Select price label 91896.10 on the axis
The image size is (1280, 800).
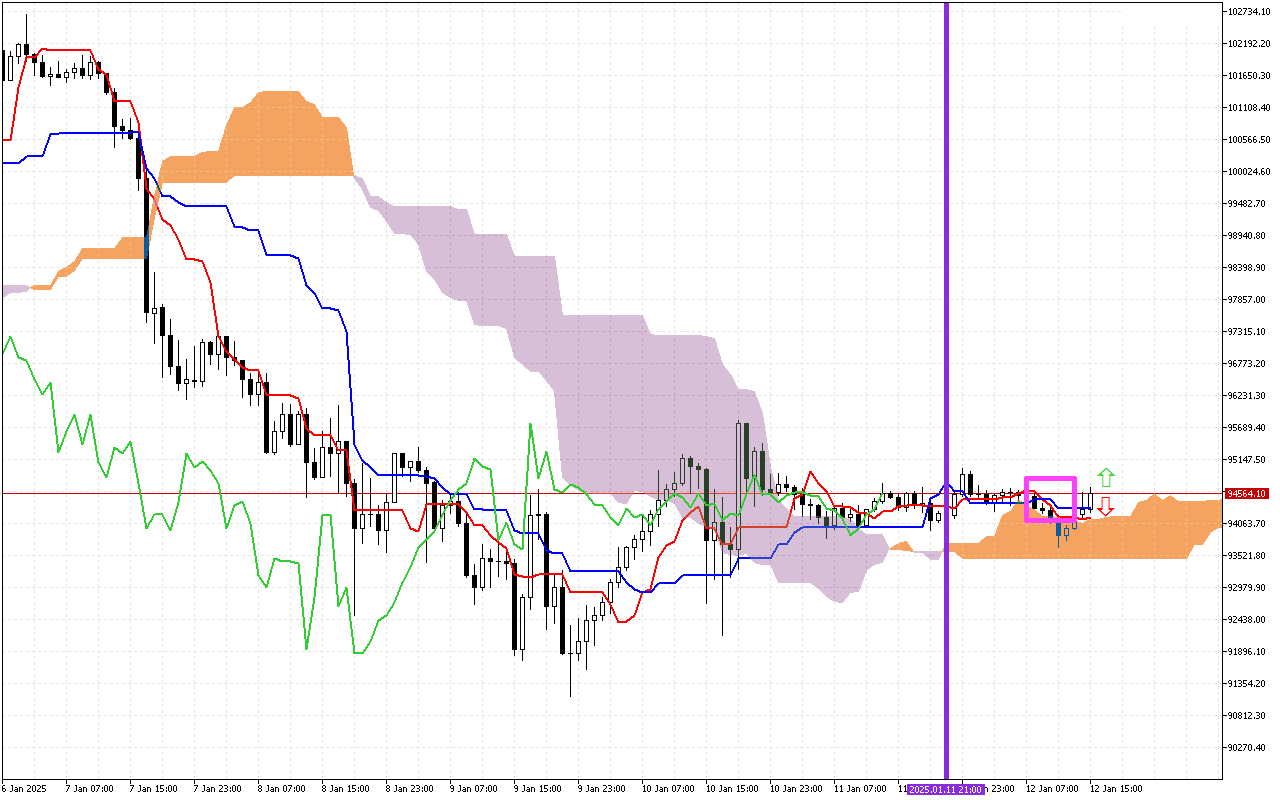click(x=1248, y=652)
